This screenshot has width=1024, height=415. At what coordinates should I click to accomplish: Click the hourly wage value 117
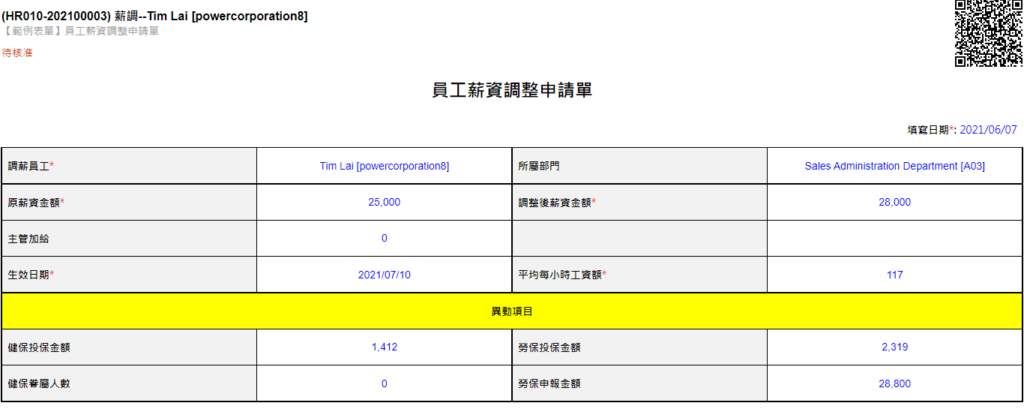tap(895, 275)
